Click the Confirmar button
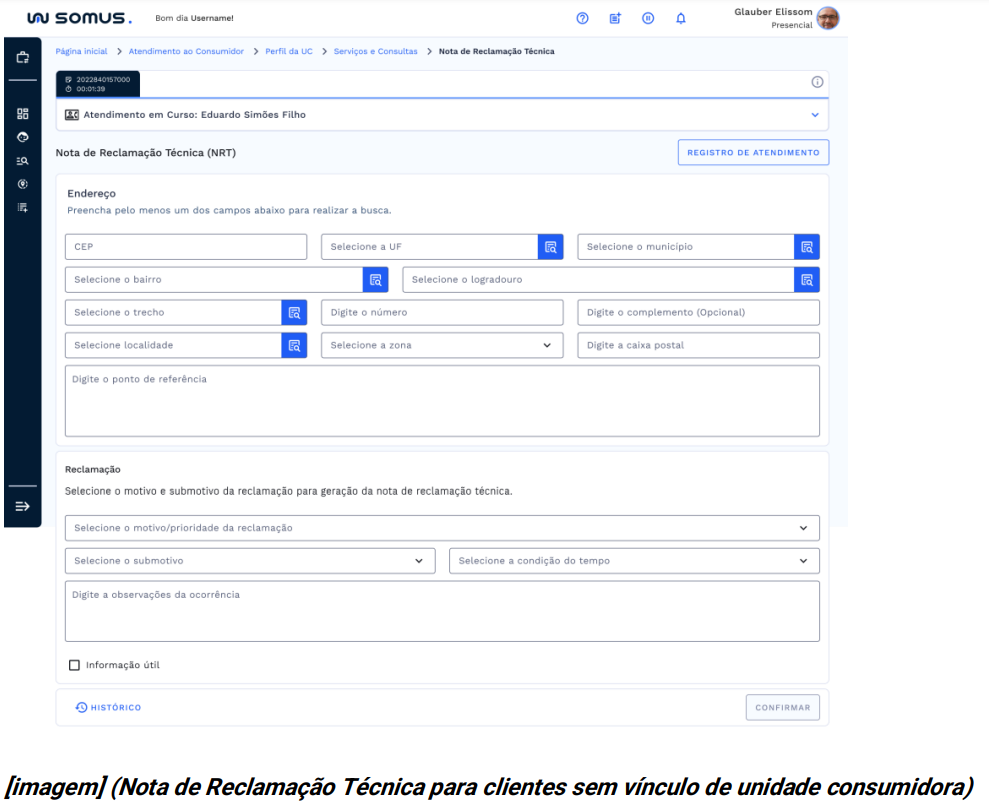Image resolution: width=989 pixels, height=810 pixels. 782,707
